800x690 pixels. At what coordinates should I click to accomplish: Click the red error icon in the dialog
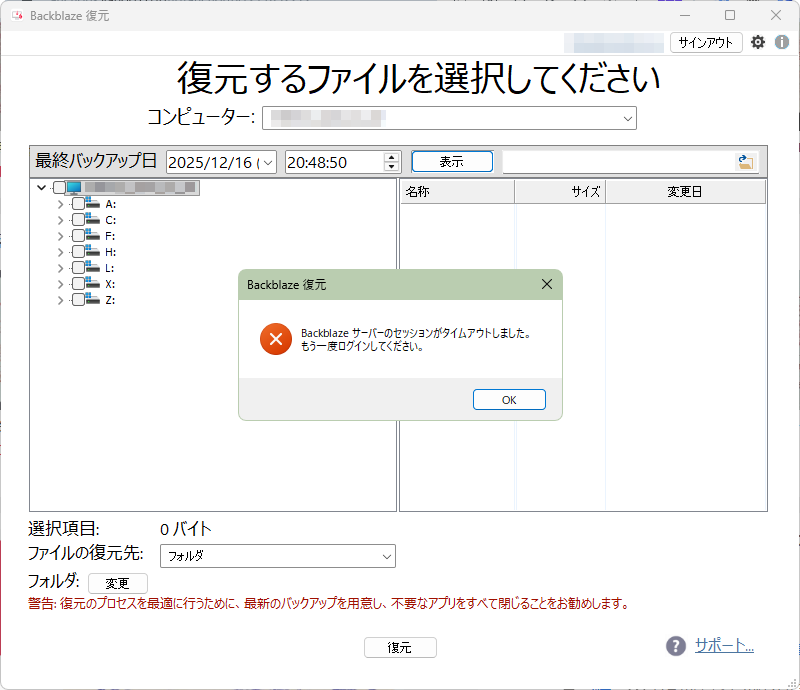276,339
